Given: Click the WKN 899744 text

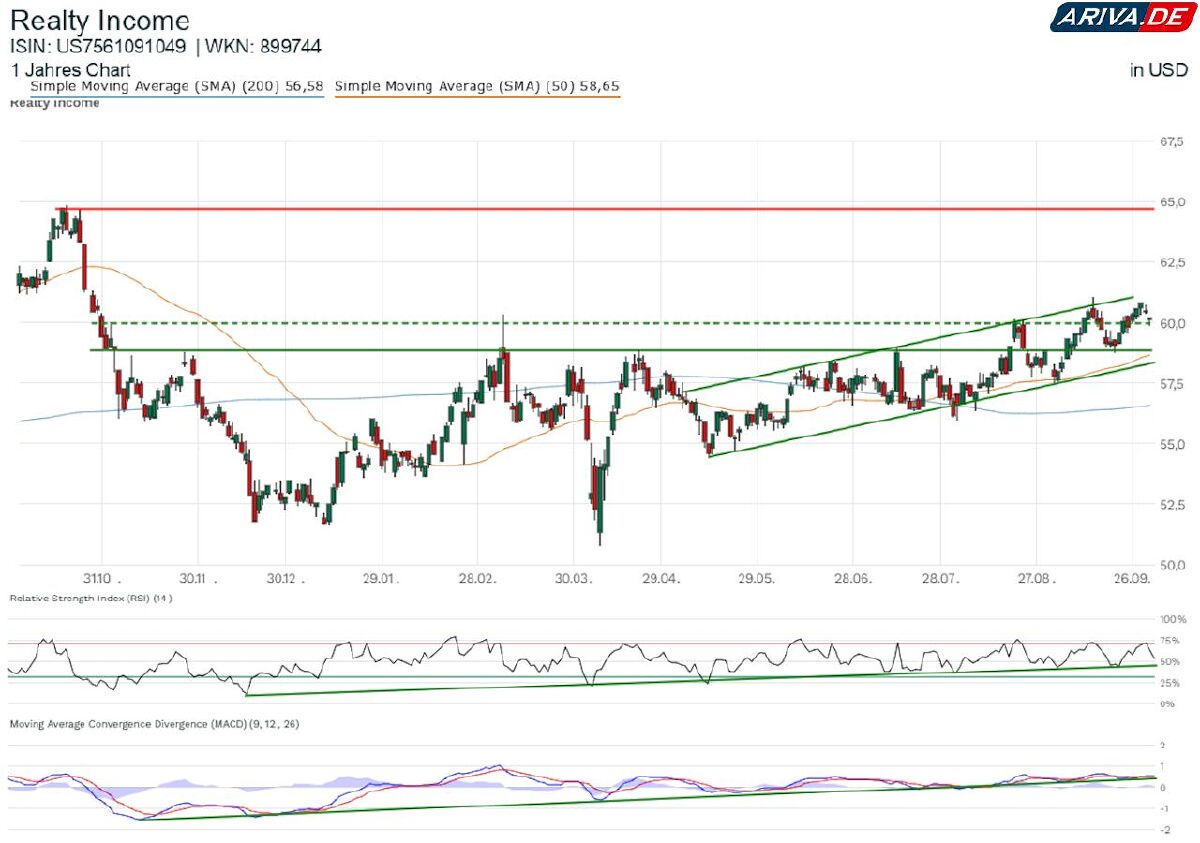Looking at the screenshot, I should pyautogui.click(x=264, y=46).
